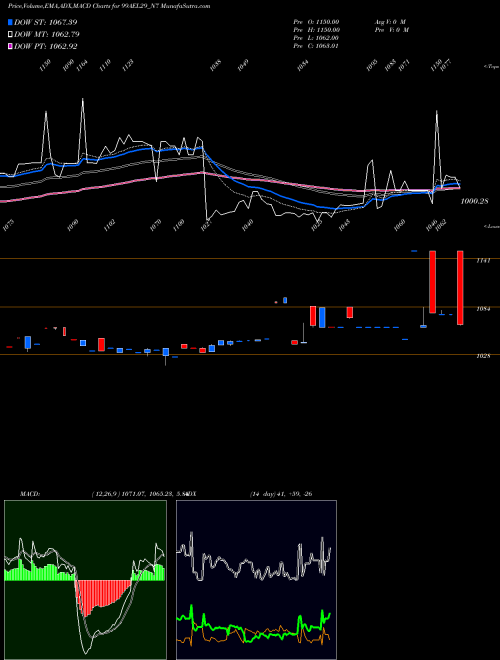500x660 pixels.
Task: Select the 'DOW ST: 1067.39' legend text
Action: click(x=45, y=22)
